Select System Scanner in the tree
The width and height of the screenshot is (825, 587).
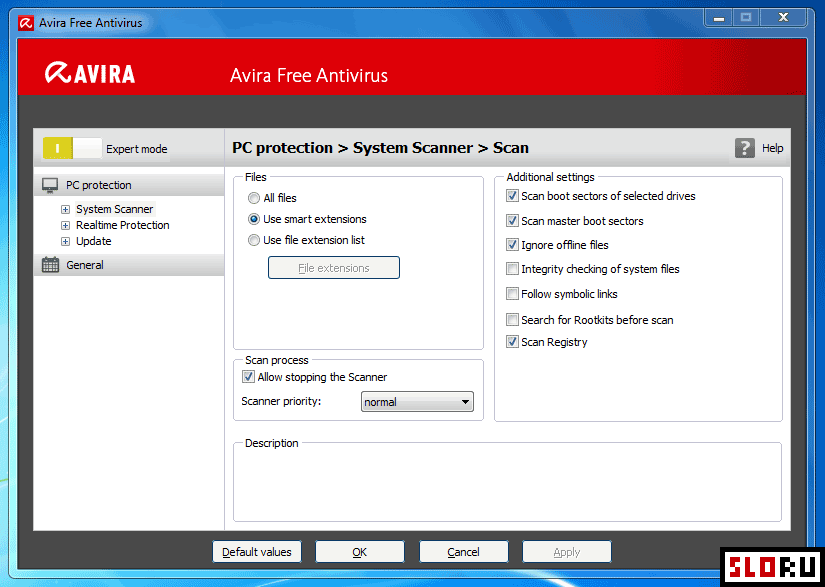(115, 209)
